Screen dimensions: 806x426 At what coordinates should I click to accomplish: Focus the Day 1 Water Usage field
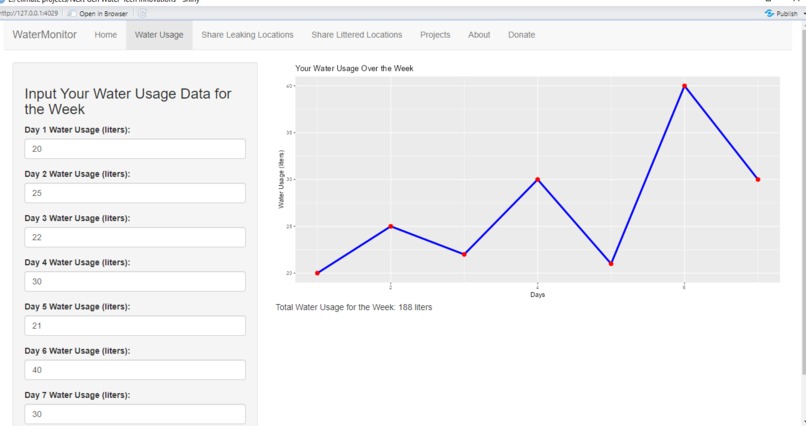(x=135, y=149)
